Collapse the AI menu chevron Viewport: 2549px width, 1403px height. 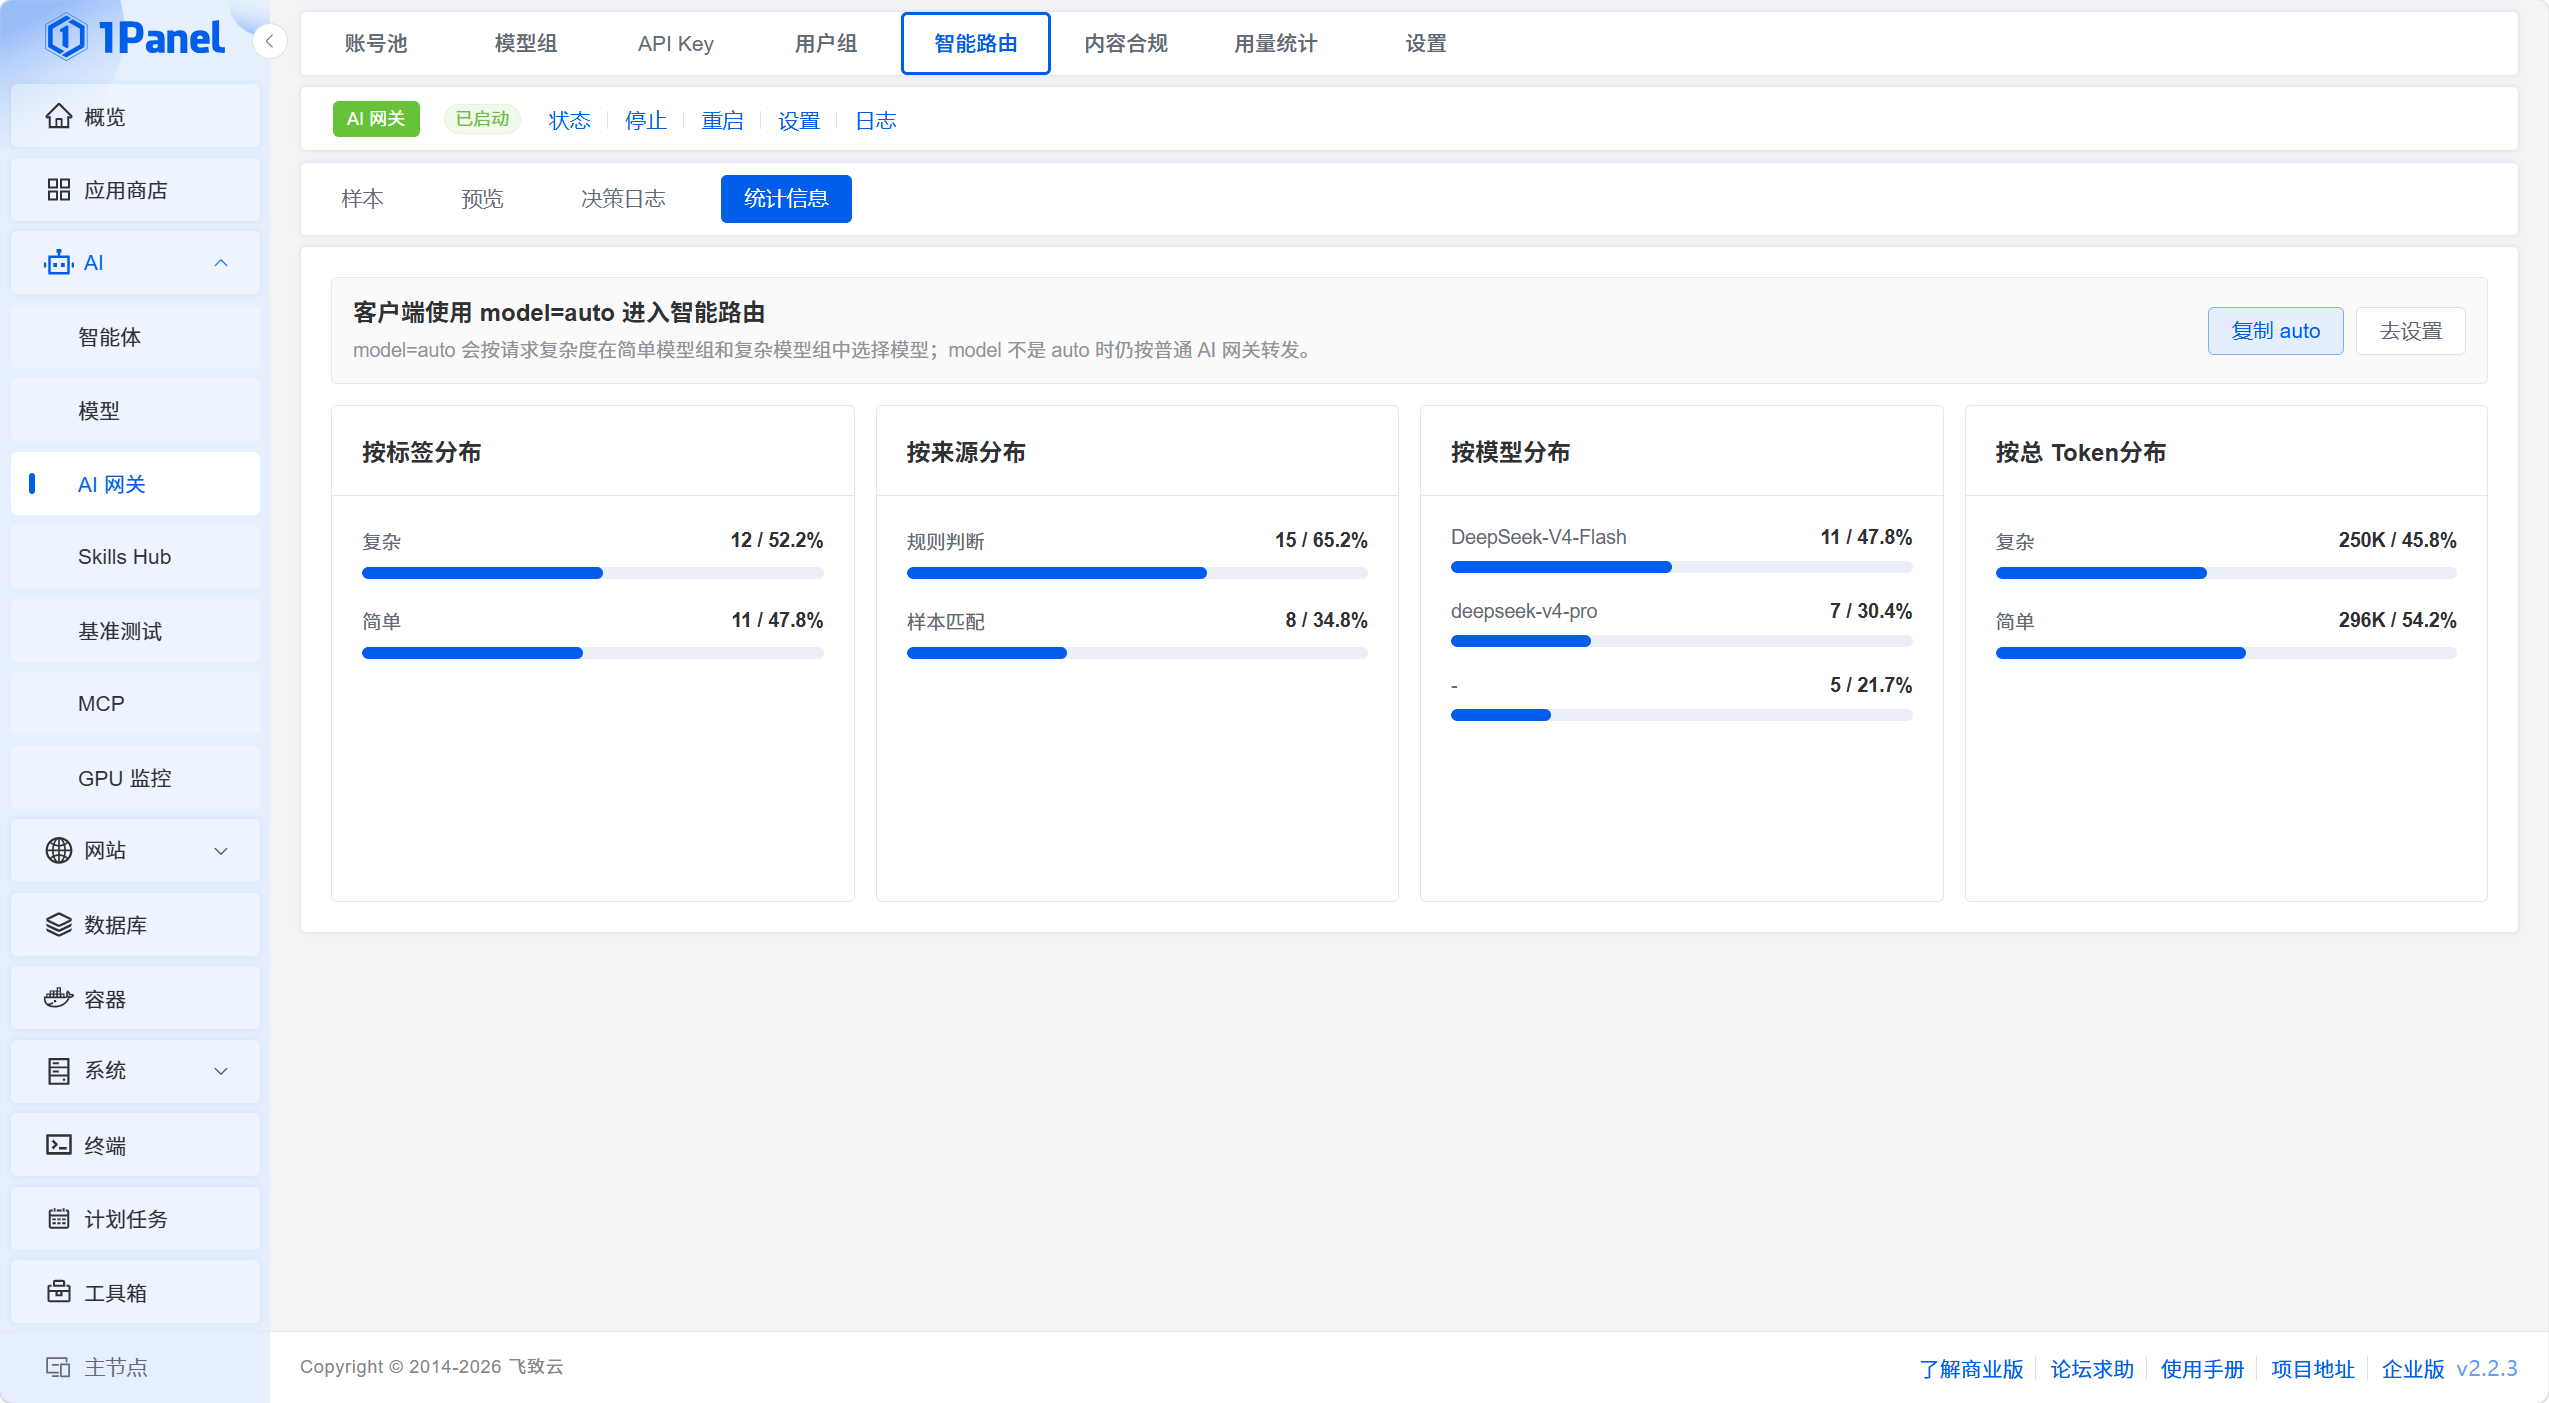coord(221,263)
